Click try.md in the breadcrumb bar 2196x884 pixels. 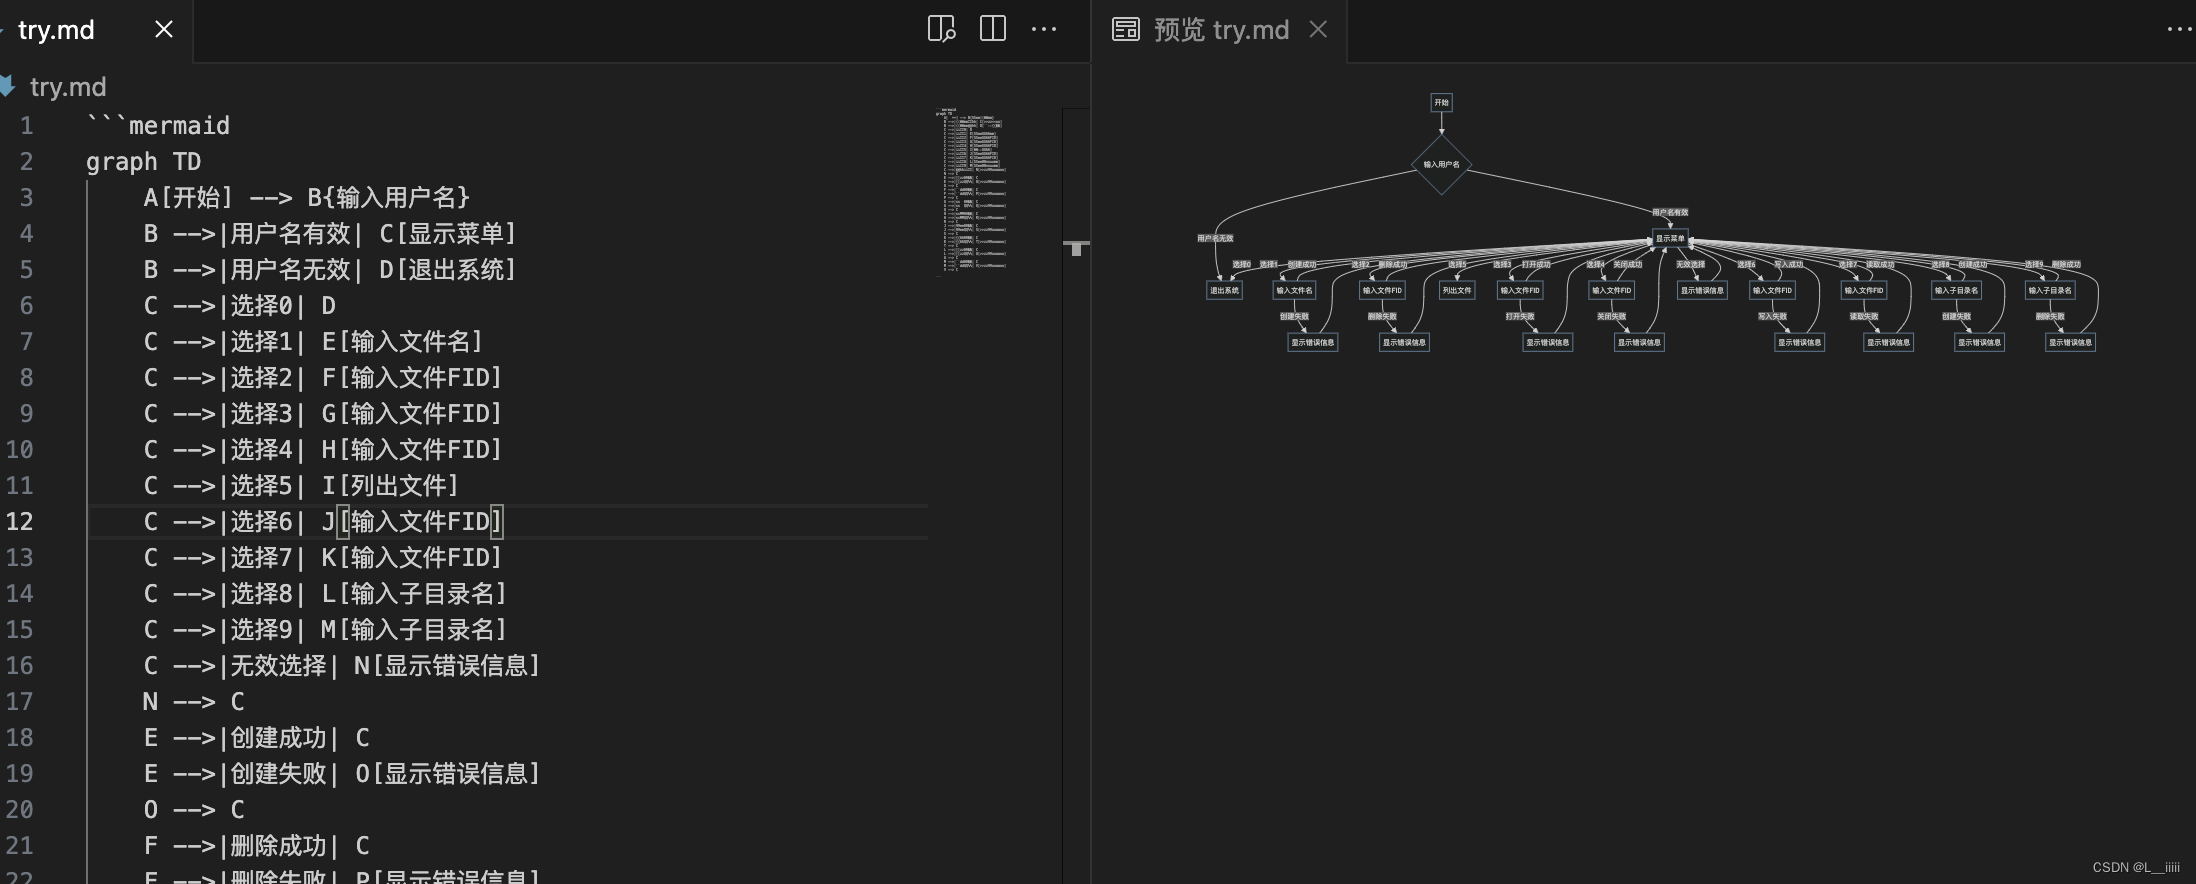tap(68, 87)
